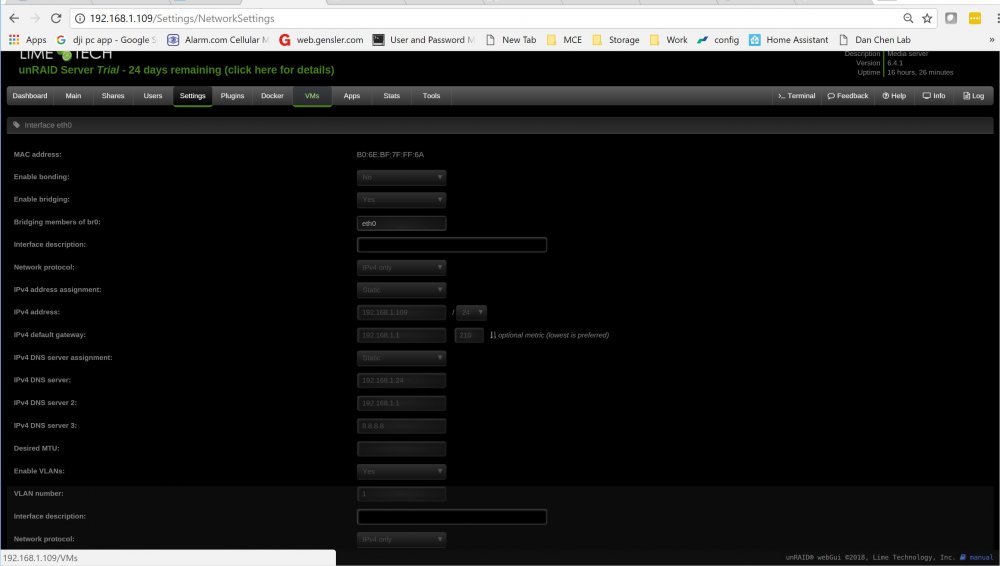Switch to the Docker tab
The image size is (1000, 566).
click(272, 96)
